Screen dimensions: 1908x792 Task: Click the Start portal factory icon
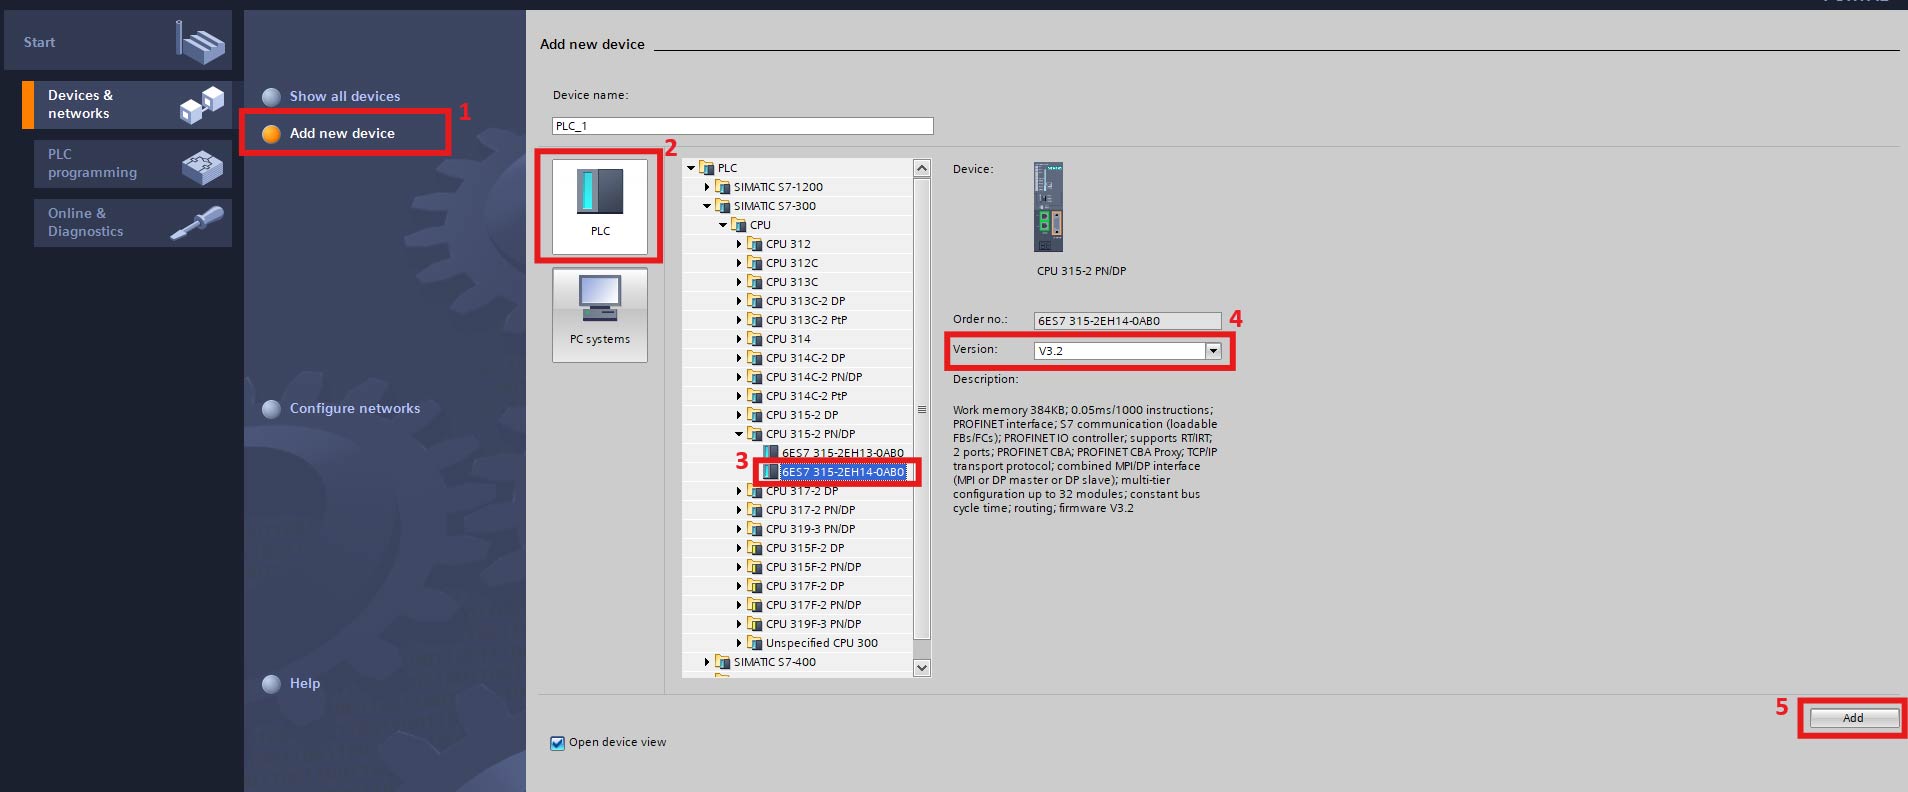coord(201,42)
